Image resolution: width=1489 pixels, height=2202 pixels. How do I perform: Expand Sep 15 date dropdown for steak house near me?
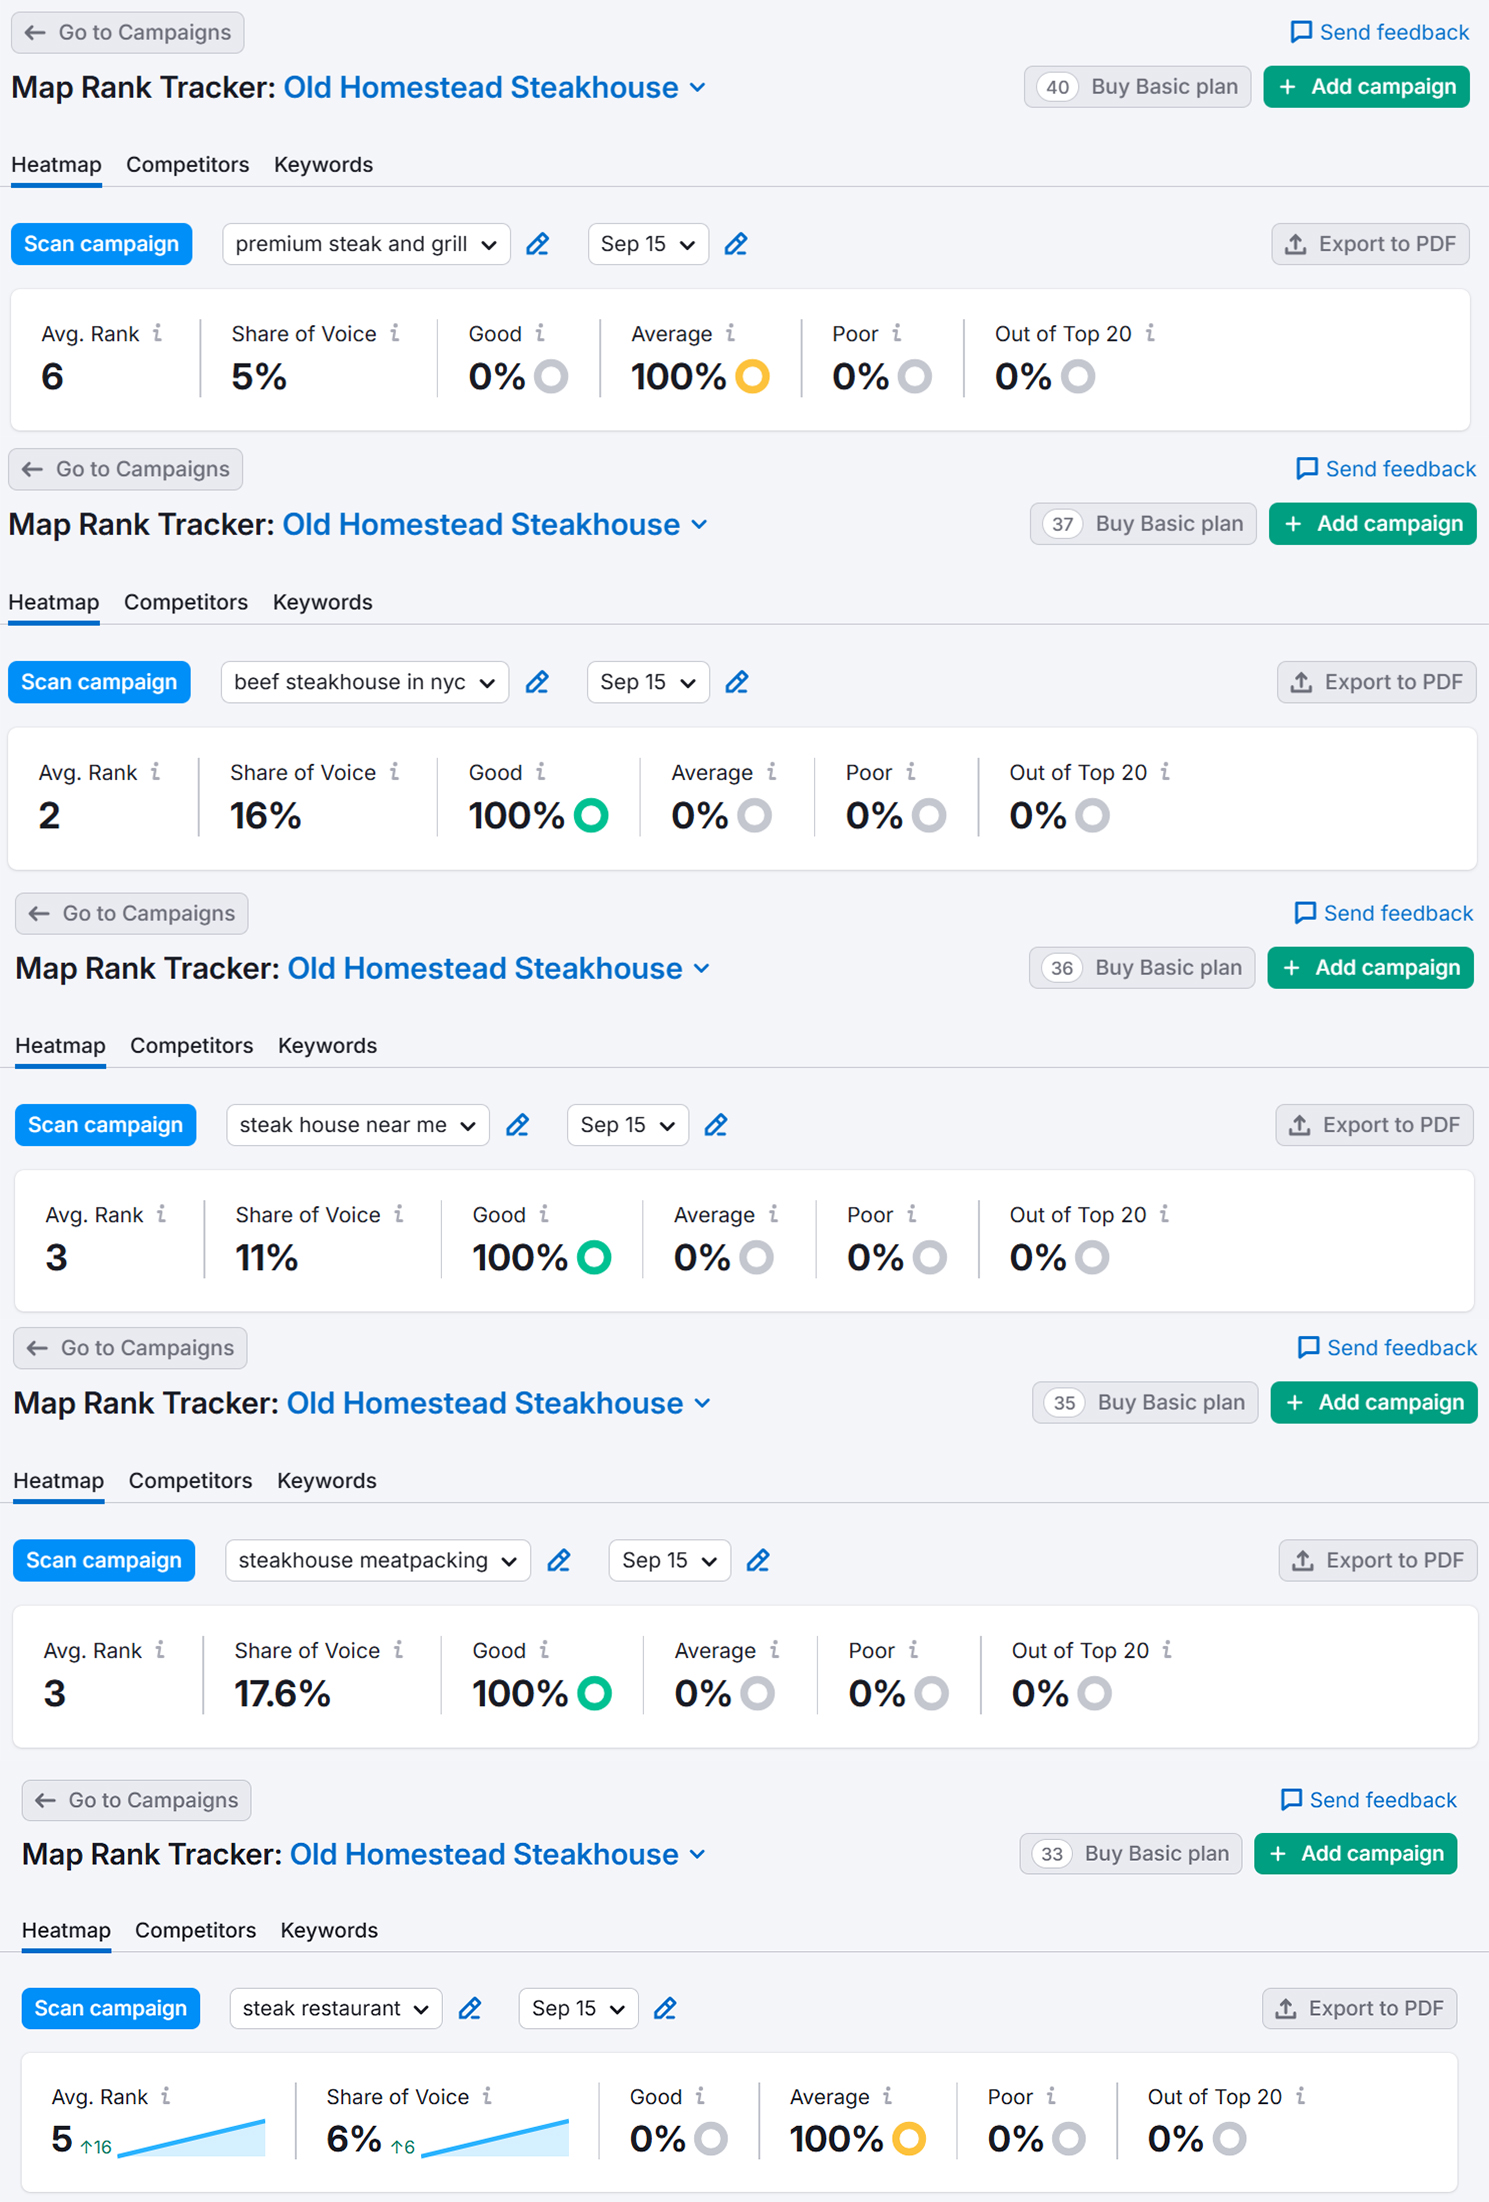pos(627,1125)
